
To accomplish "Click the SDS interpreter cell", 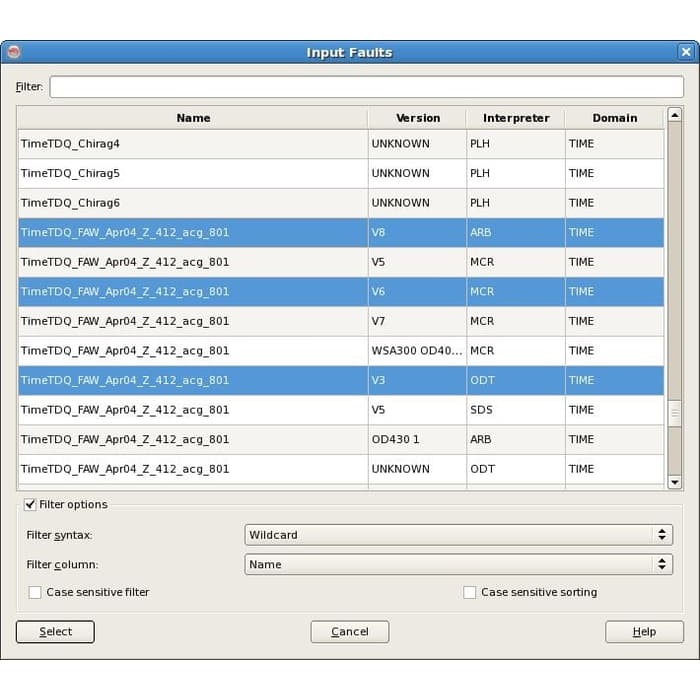I will 516,410.
